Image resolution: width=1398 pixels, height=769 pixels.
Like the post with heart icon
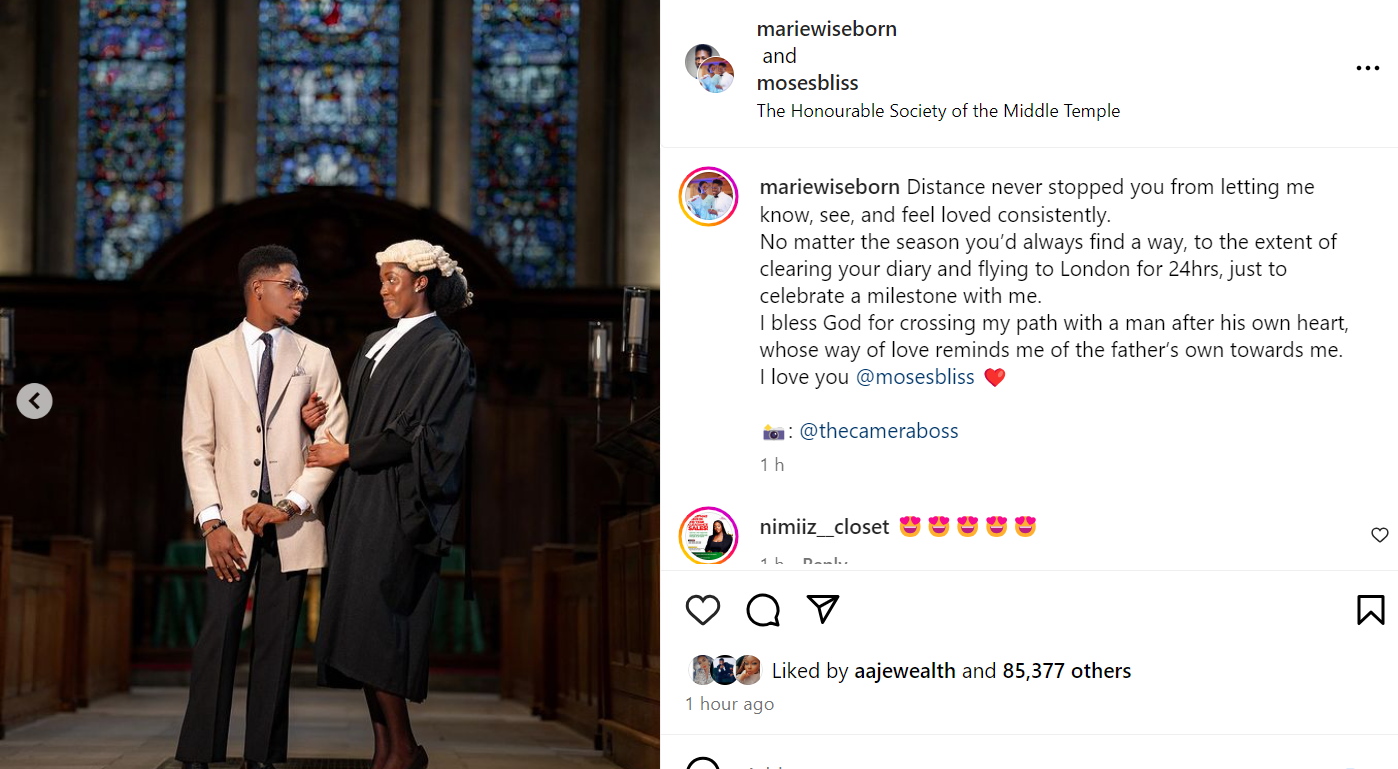point(703,609)
